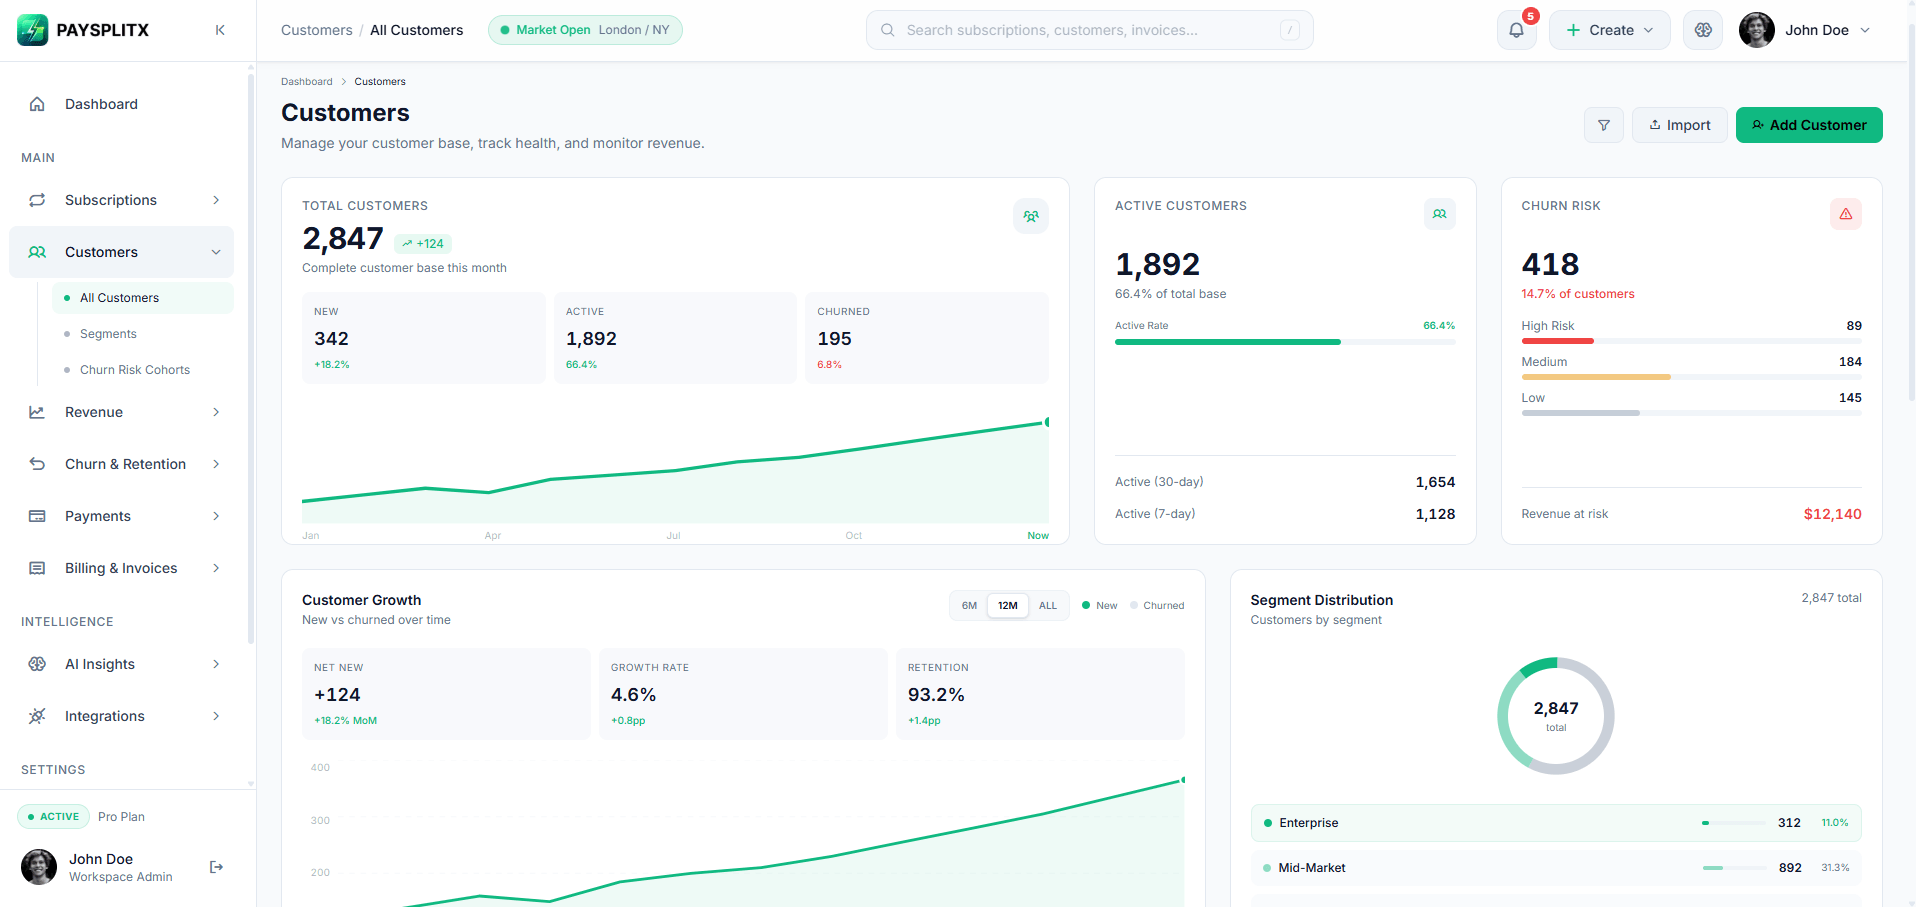Click the Payments card icon
The height and width of the screenshot is (907, 1916).
[37, 516]
